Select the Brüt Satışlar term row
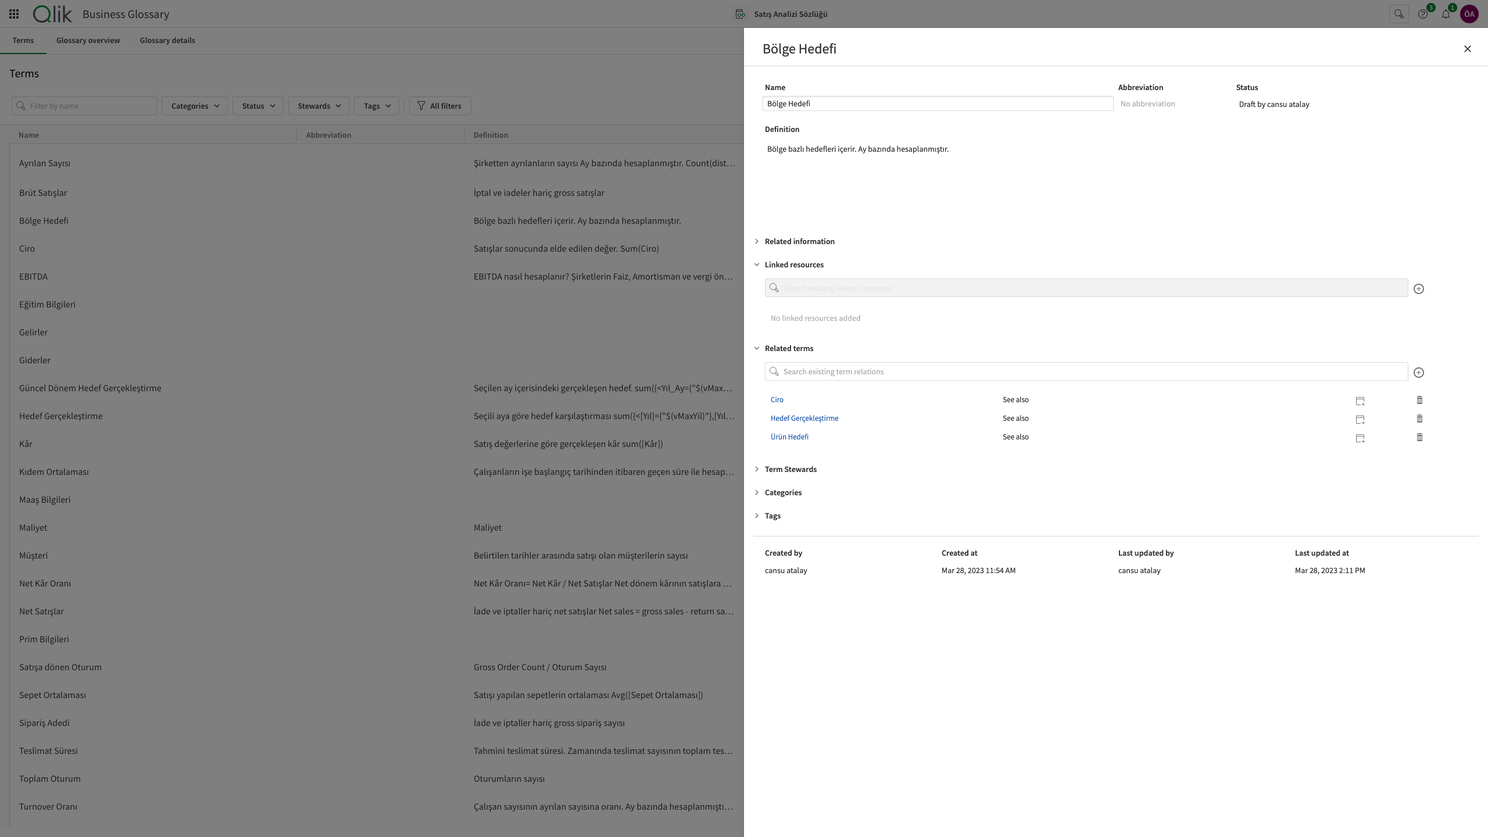Screen dimensions: 1488x837 376,193
